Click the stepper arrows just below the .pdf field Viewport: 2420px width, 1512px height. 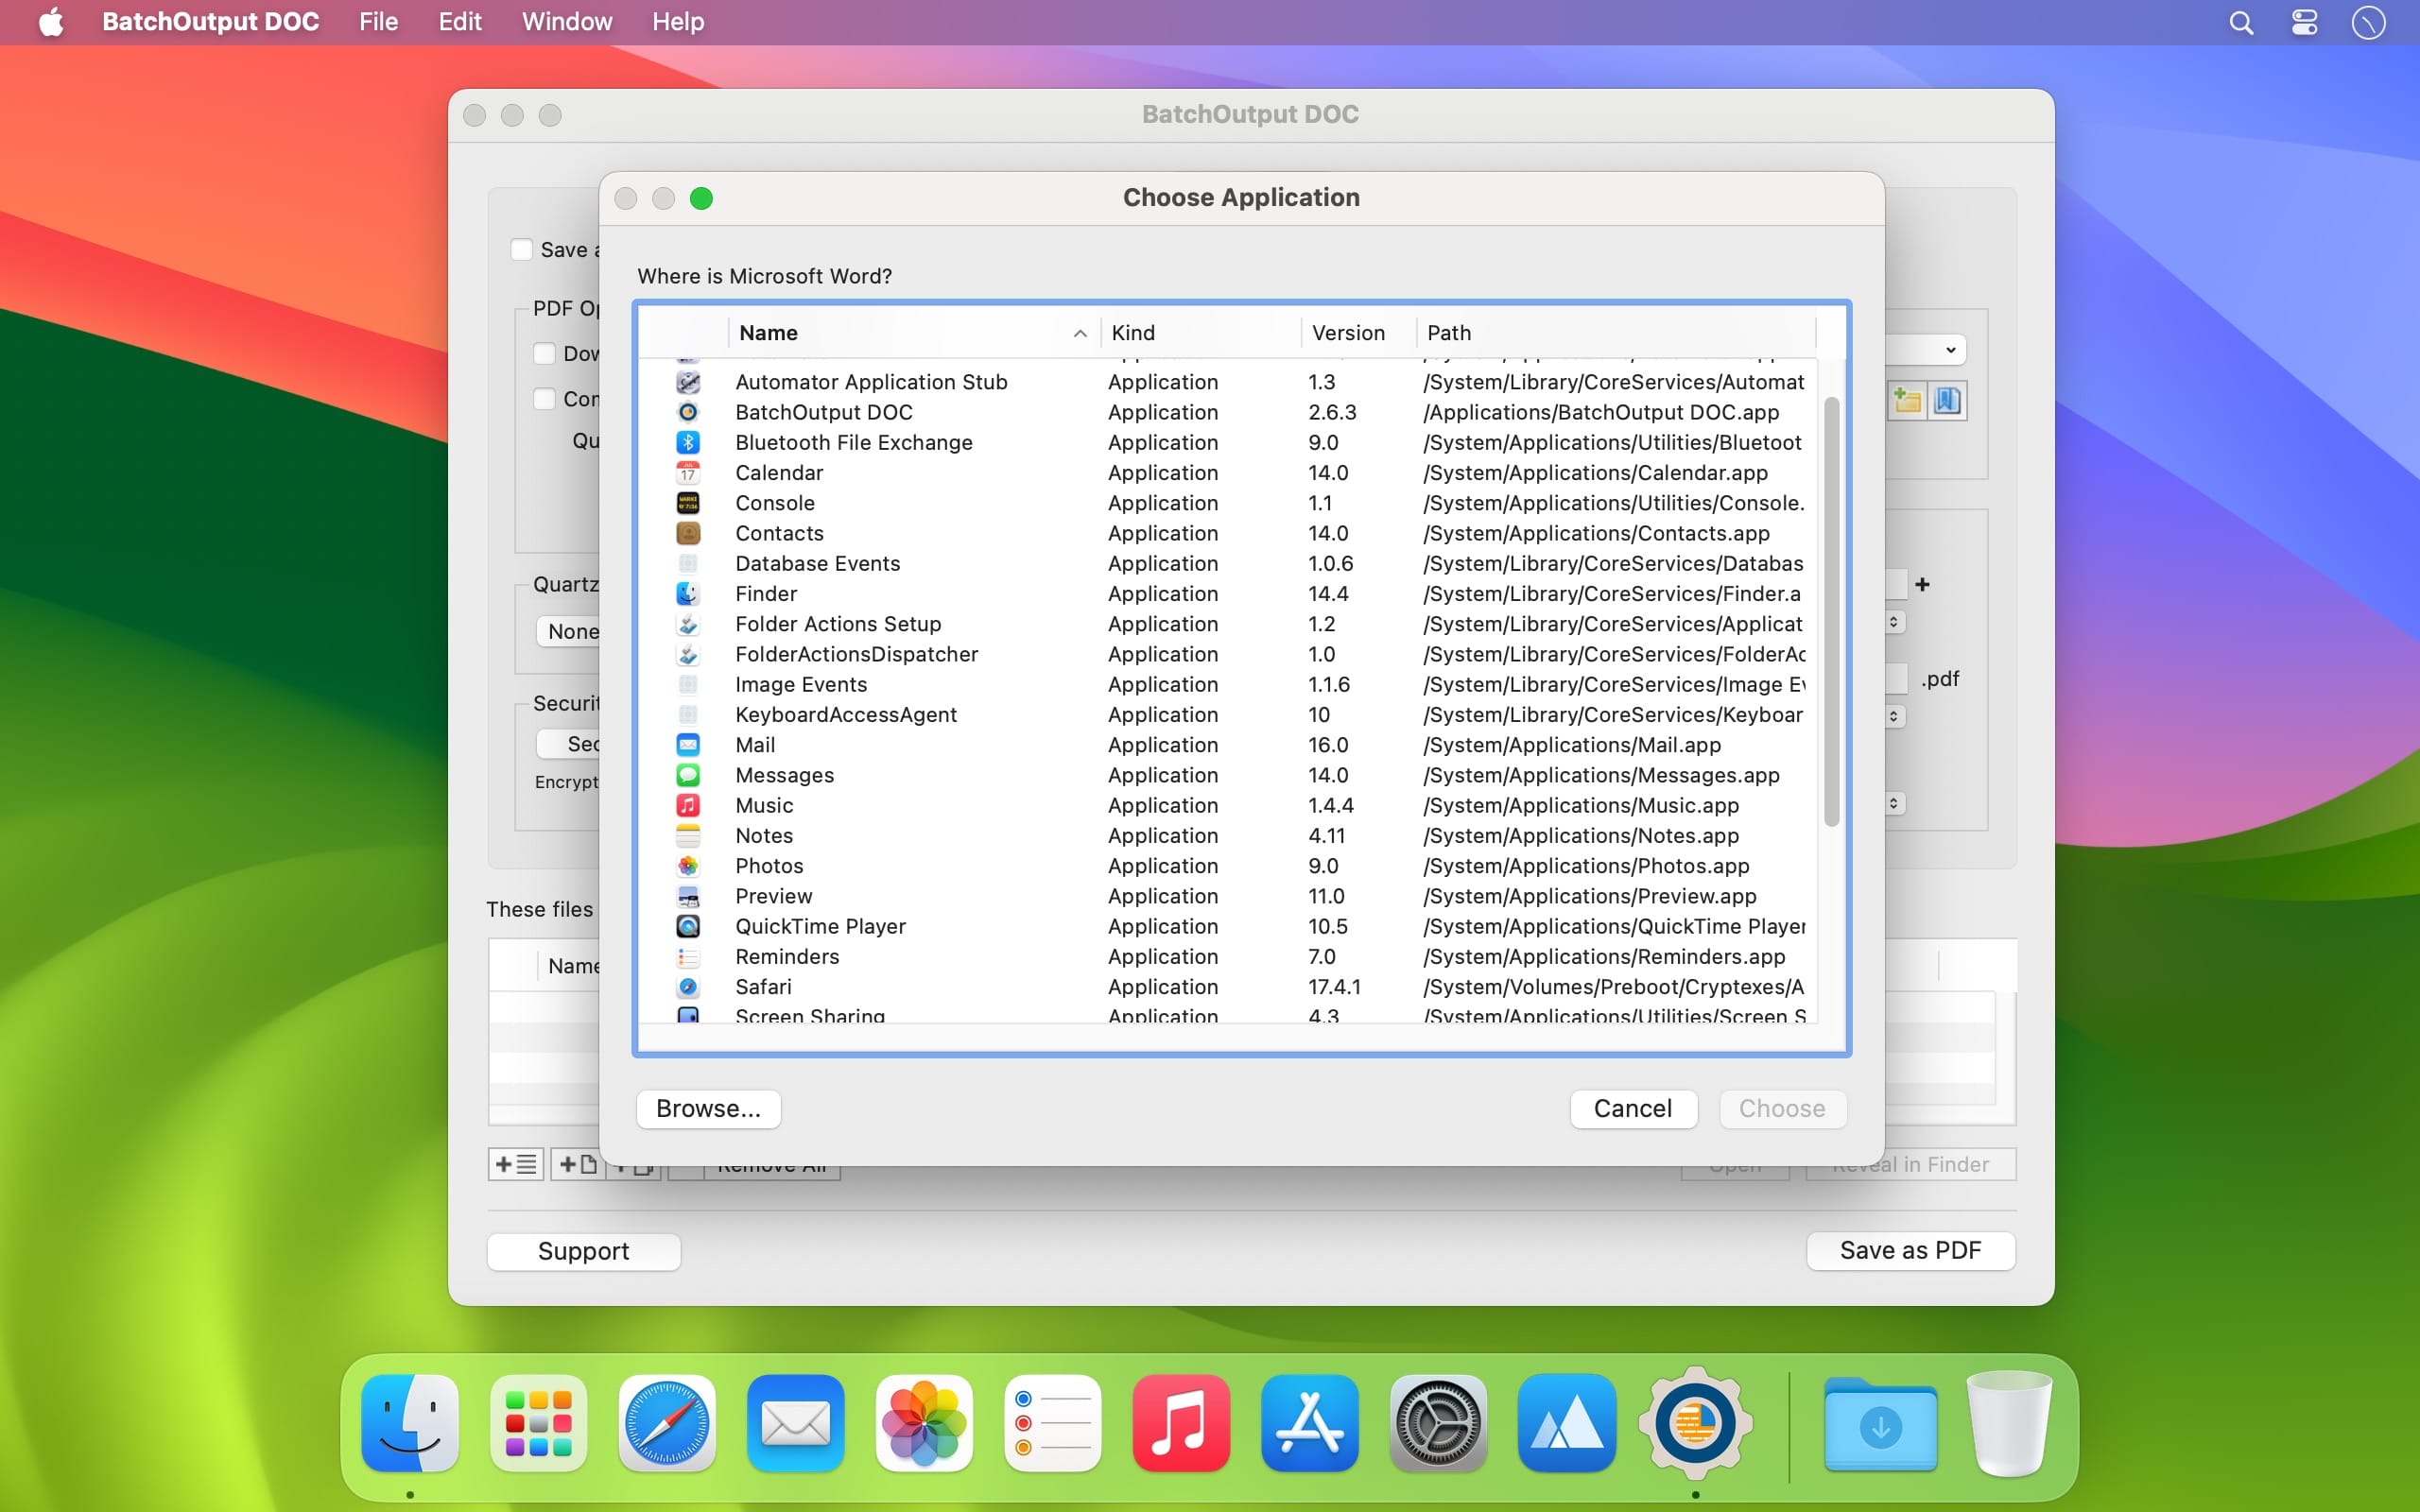tap(1894, 716)
